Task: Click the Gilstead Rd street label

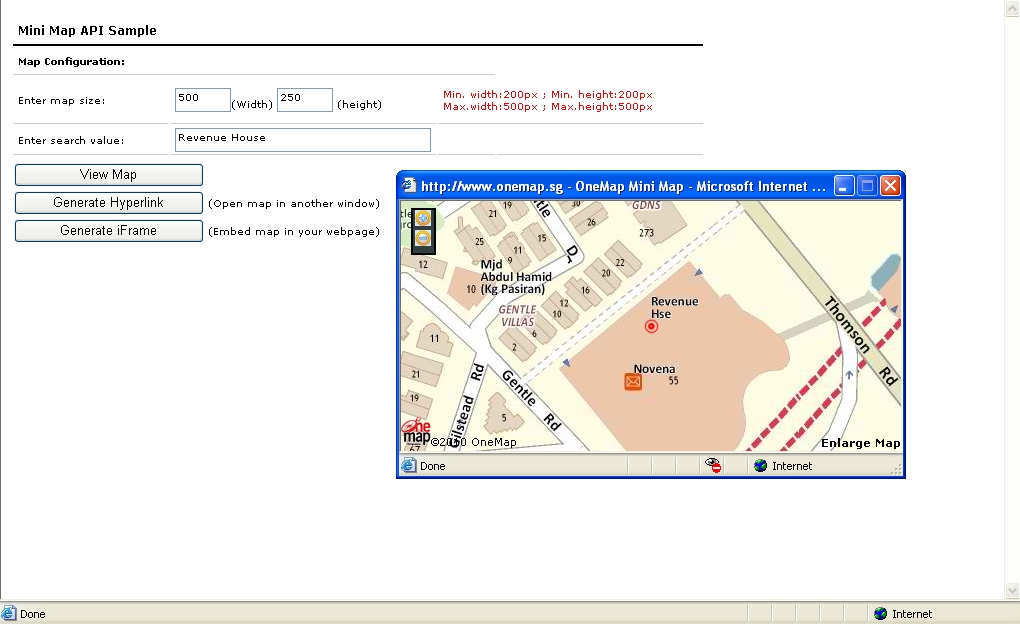Action: pyautogui.click(x=467, y=406)
